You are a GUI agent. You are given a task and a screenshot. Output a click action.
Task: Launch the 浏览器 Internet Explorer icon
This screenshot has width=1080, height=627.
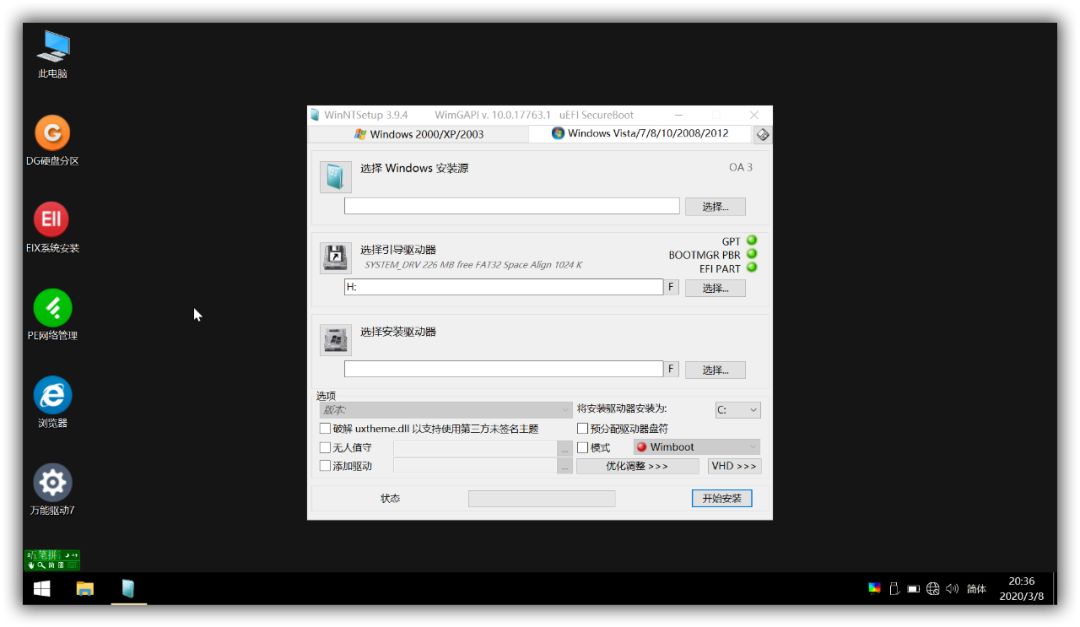pos(51,391)
